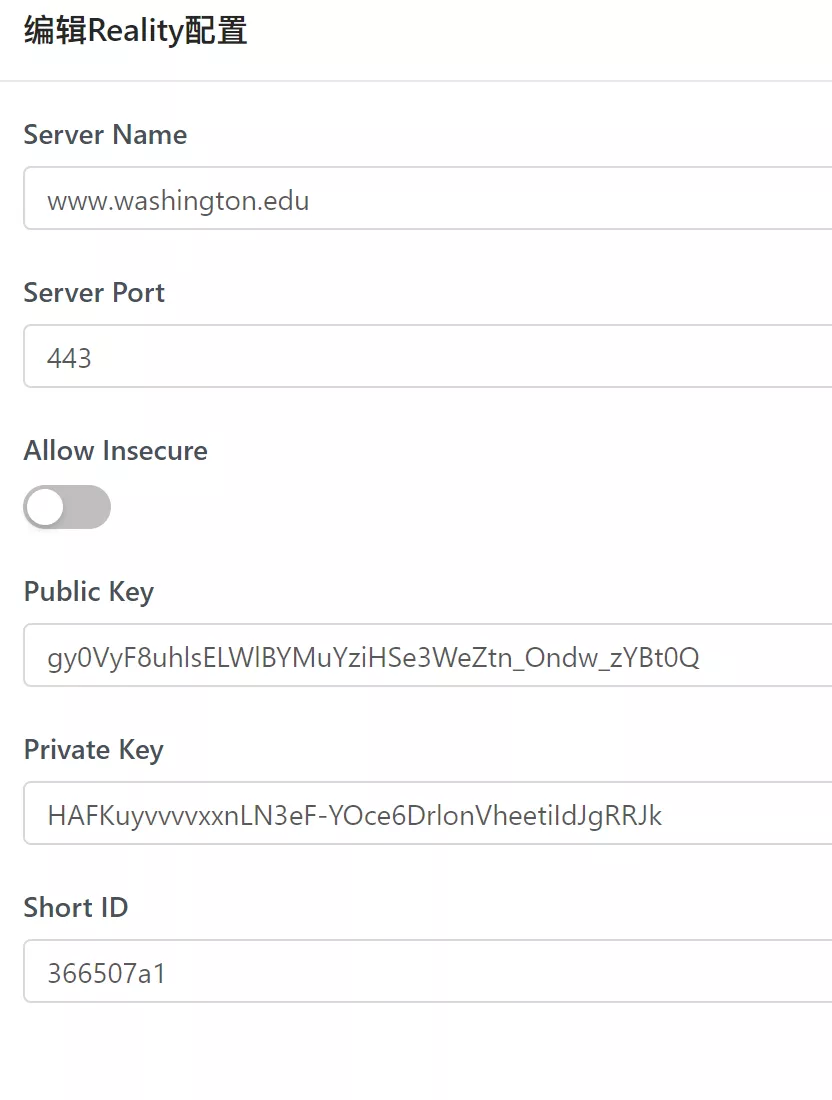Click the "Short ID" label
This screenshot has height=1100, width=832.
(76, 908)
